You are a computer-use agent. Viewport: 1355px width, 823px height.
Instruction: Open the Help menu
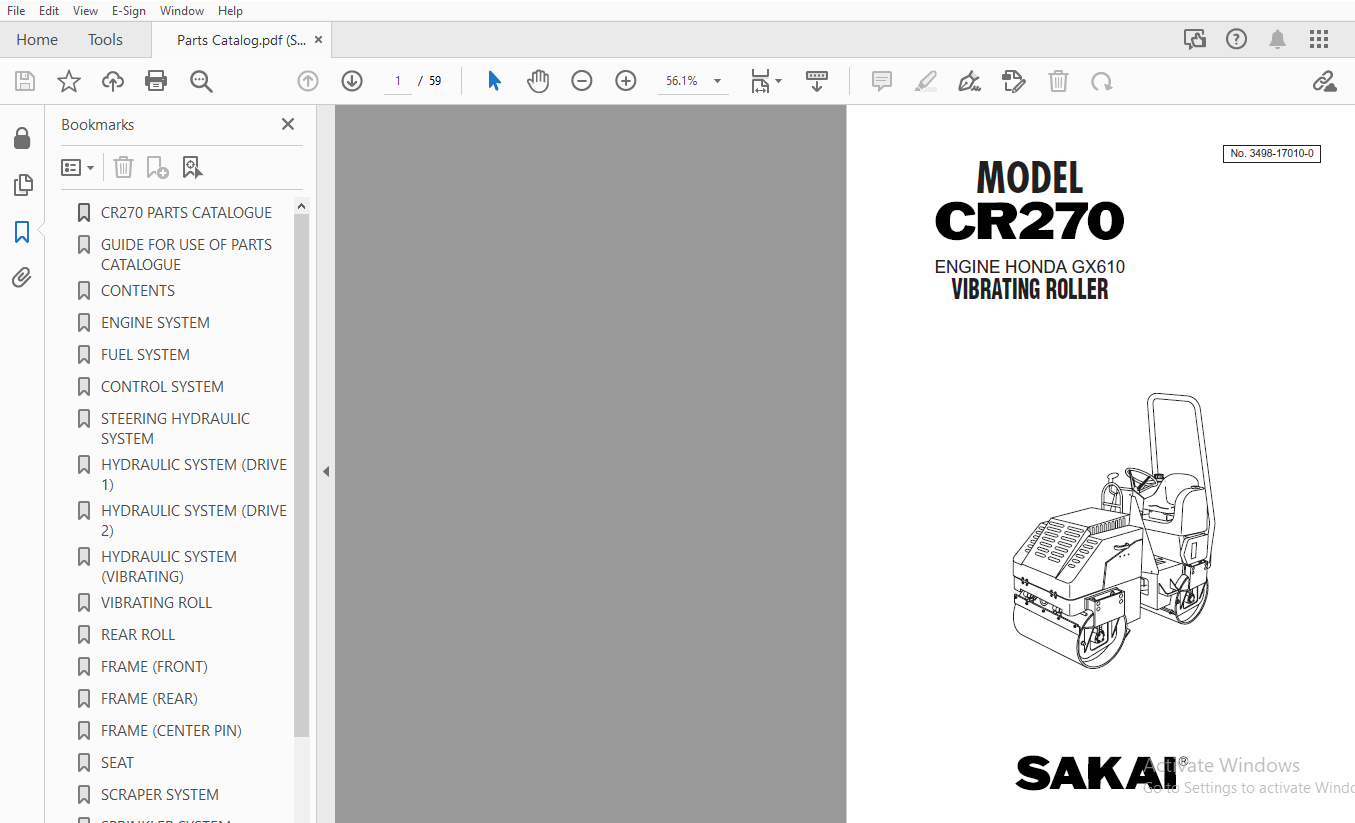click(230, 11)
